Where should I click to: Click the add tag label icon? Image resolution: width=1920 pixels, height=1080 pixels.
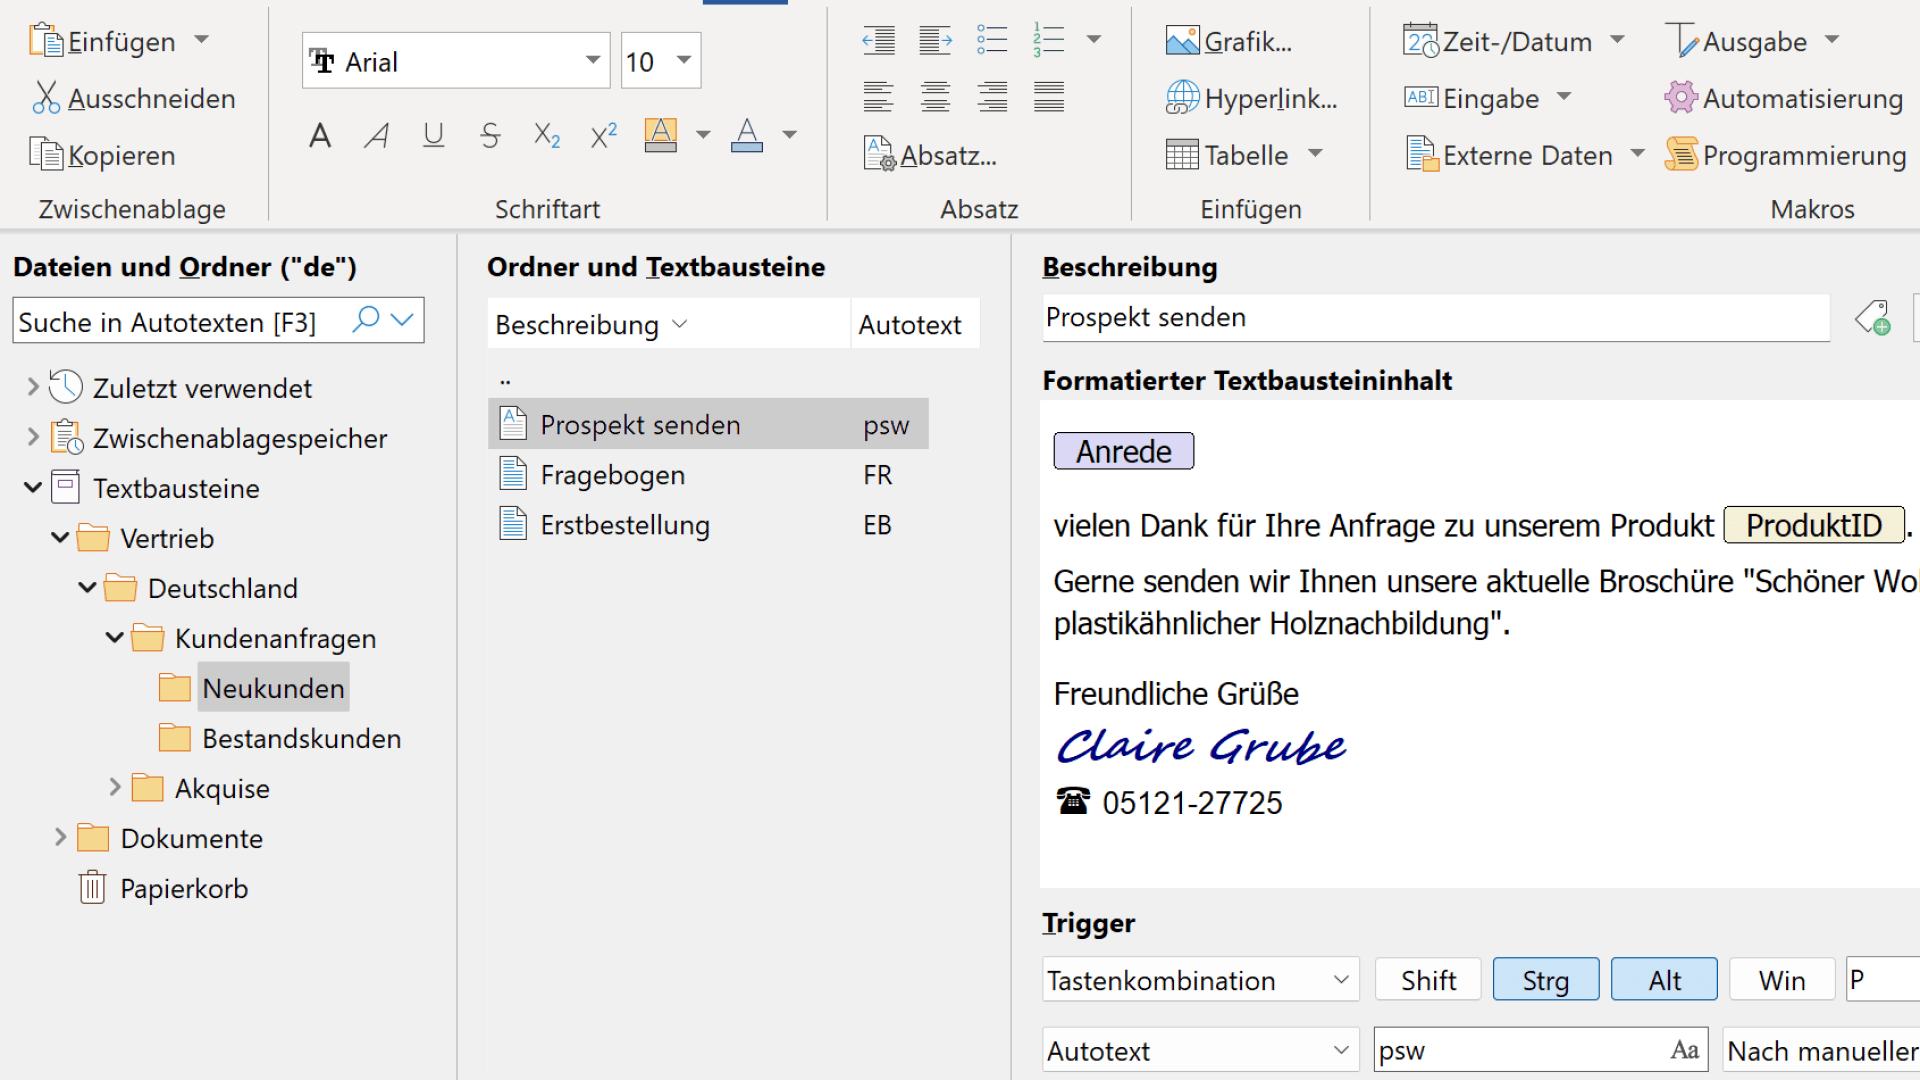(1873, 318)
